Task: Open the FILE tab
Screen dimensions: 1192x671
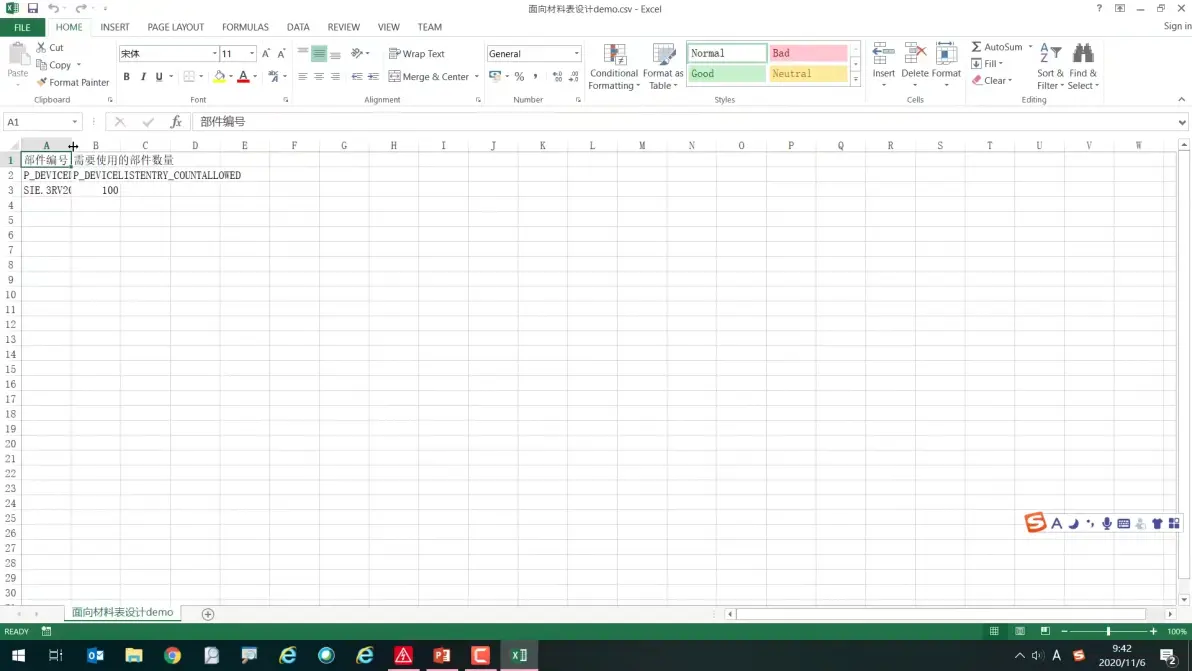Action: click(x=22, y=27)
